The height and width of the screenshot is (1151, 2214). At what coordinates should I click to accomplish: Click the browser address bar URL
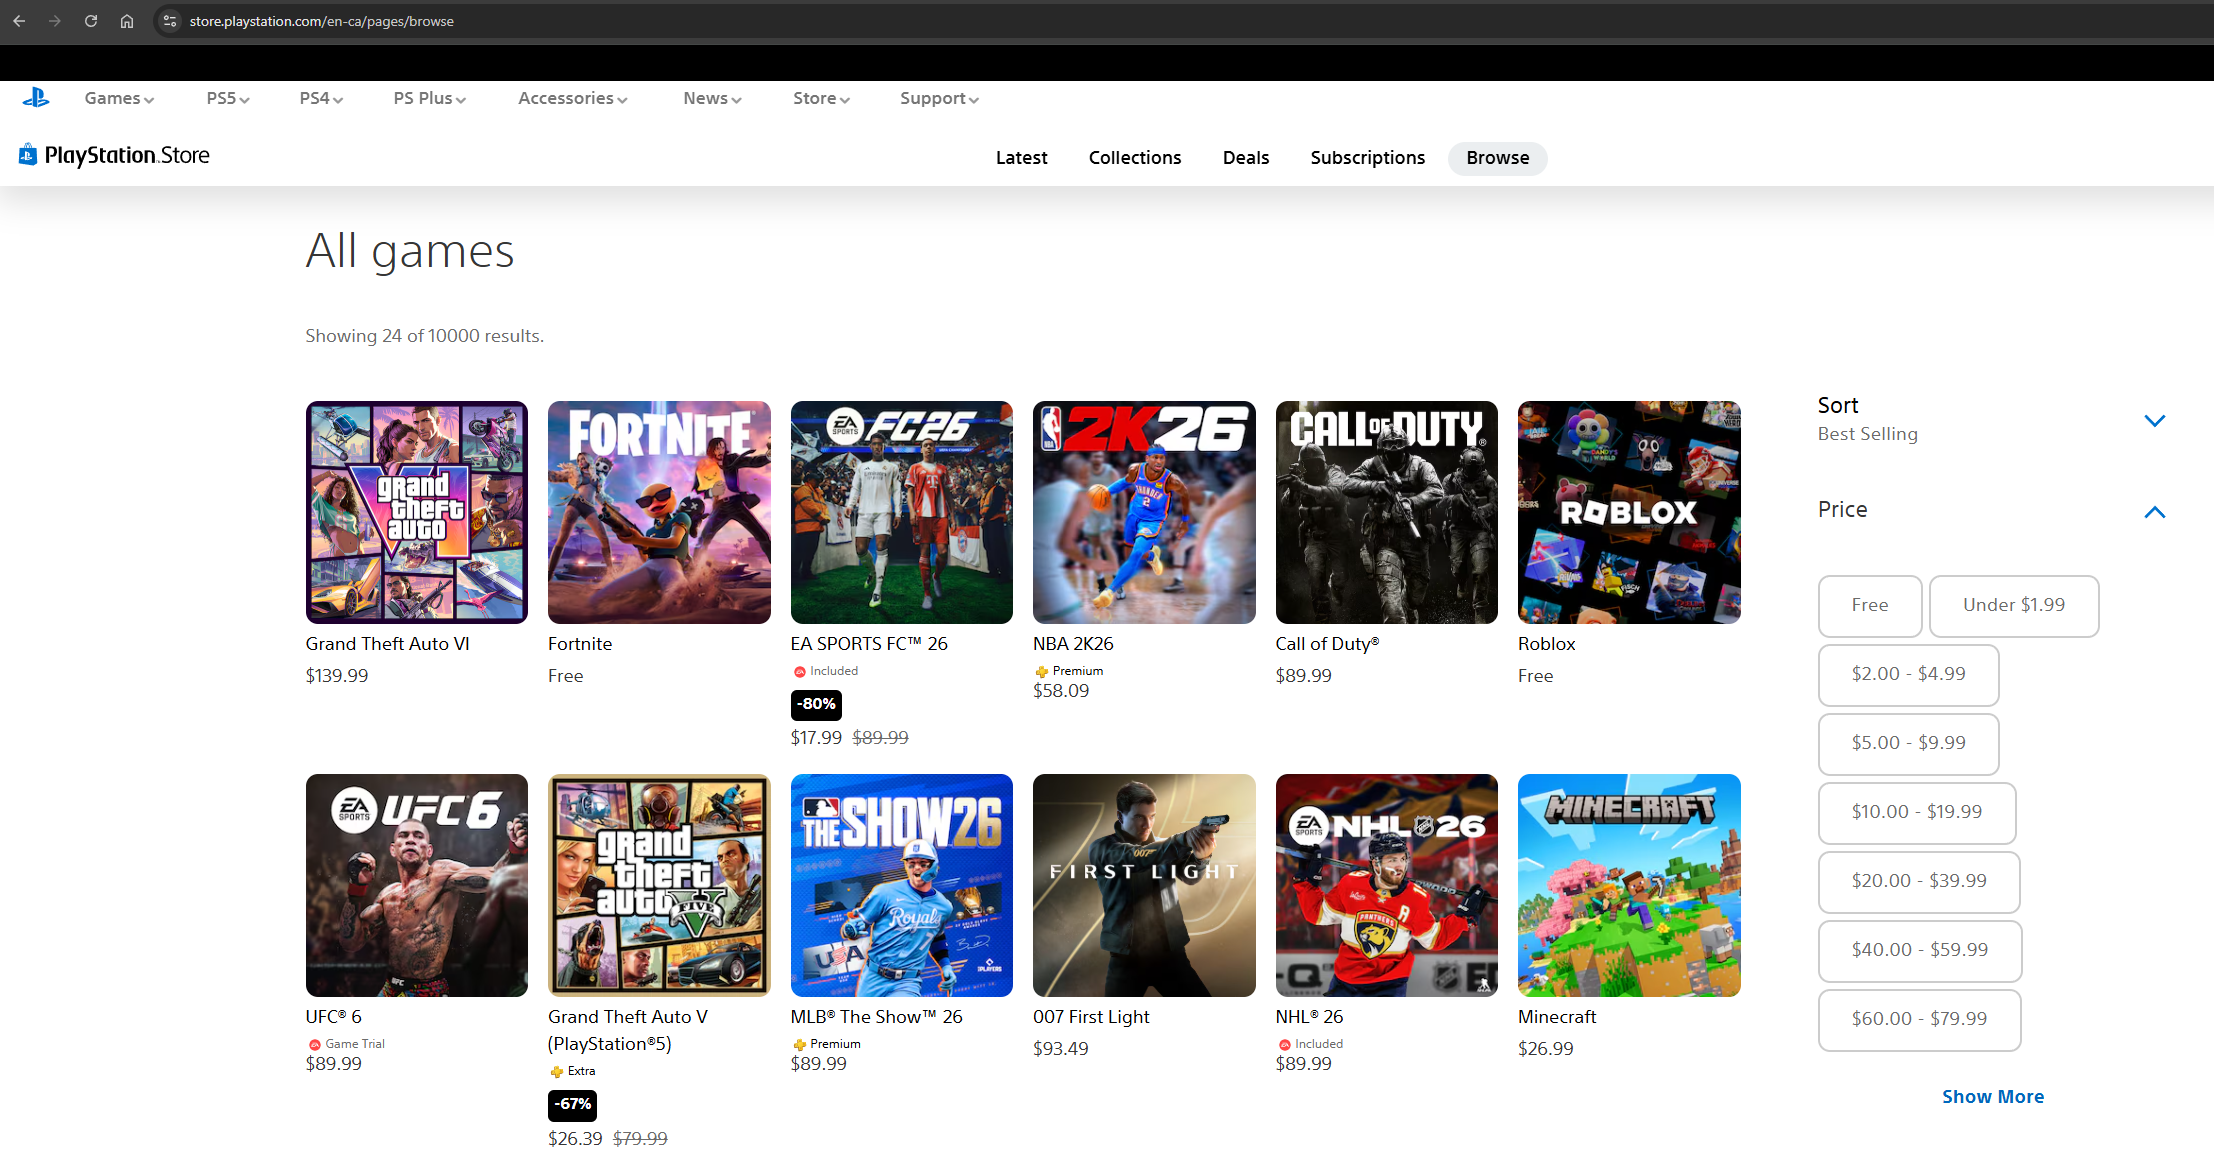tap(321, 21)
